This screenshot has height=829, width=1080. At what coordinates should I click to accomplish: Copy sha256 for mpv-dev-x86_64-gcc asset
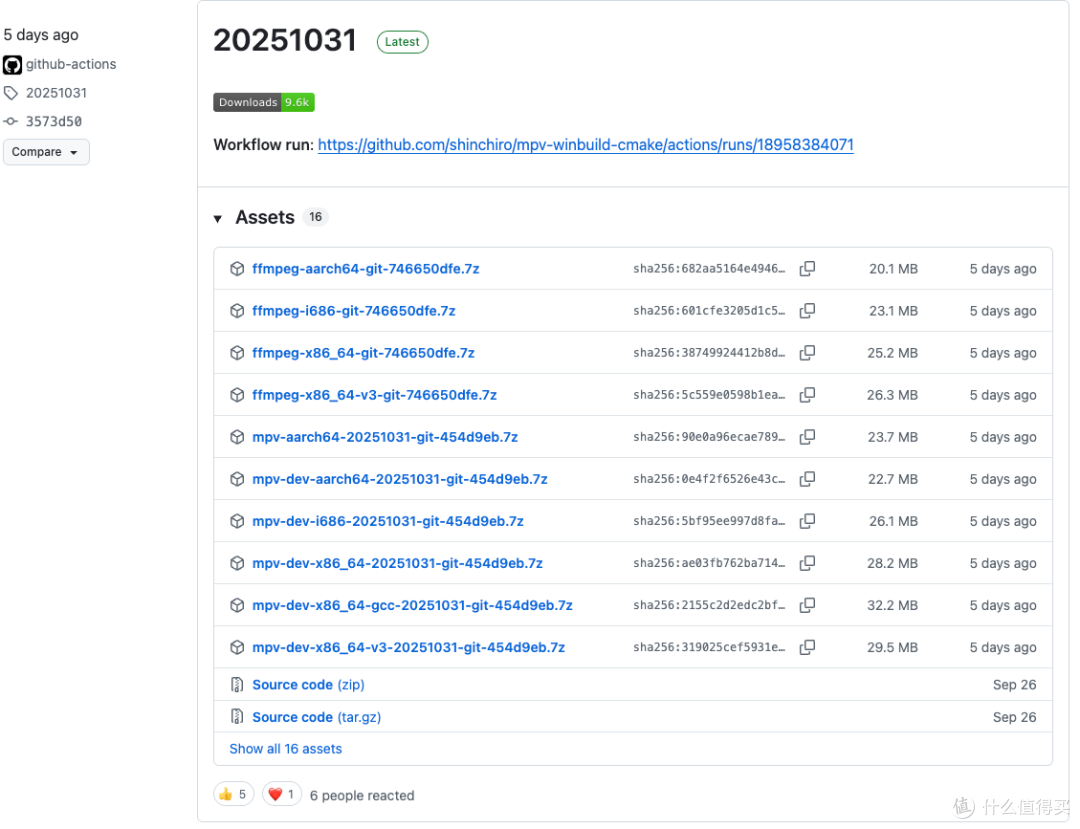point(807,605)
